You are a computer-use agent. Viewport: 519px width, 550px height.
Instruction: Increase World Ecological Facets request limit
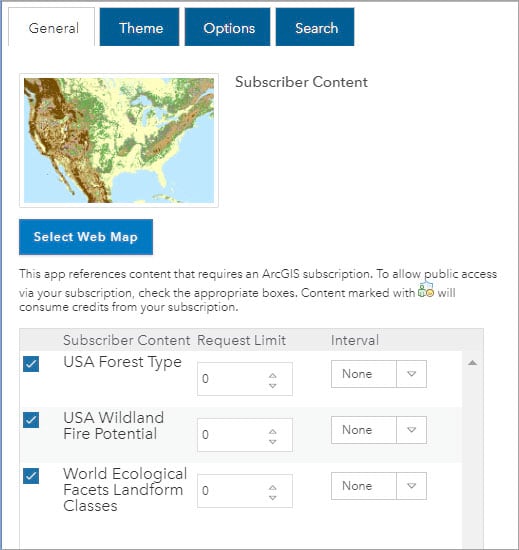tap(272, 488)
